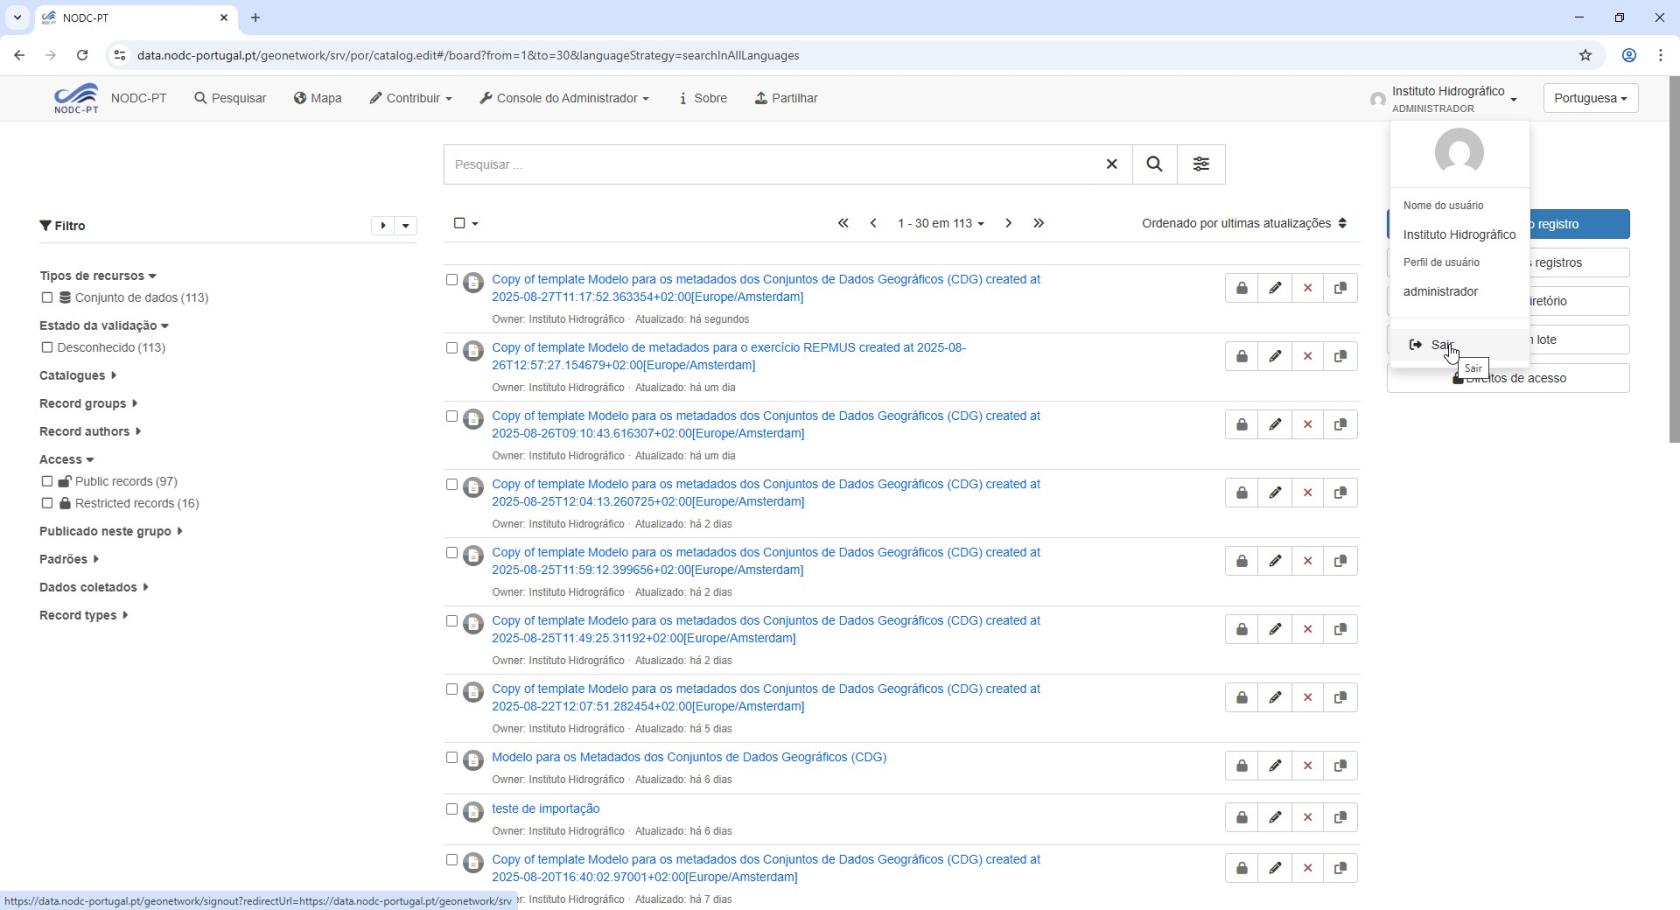The image size is (1680, 910).
Task: Click lock icon on first record row
Action: click(x=1241, y=288)
